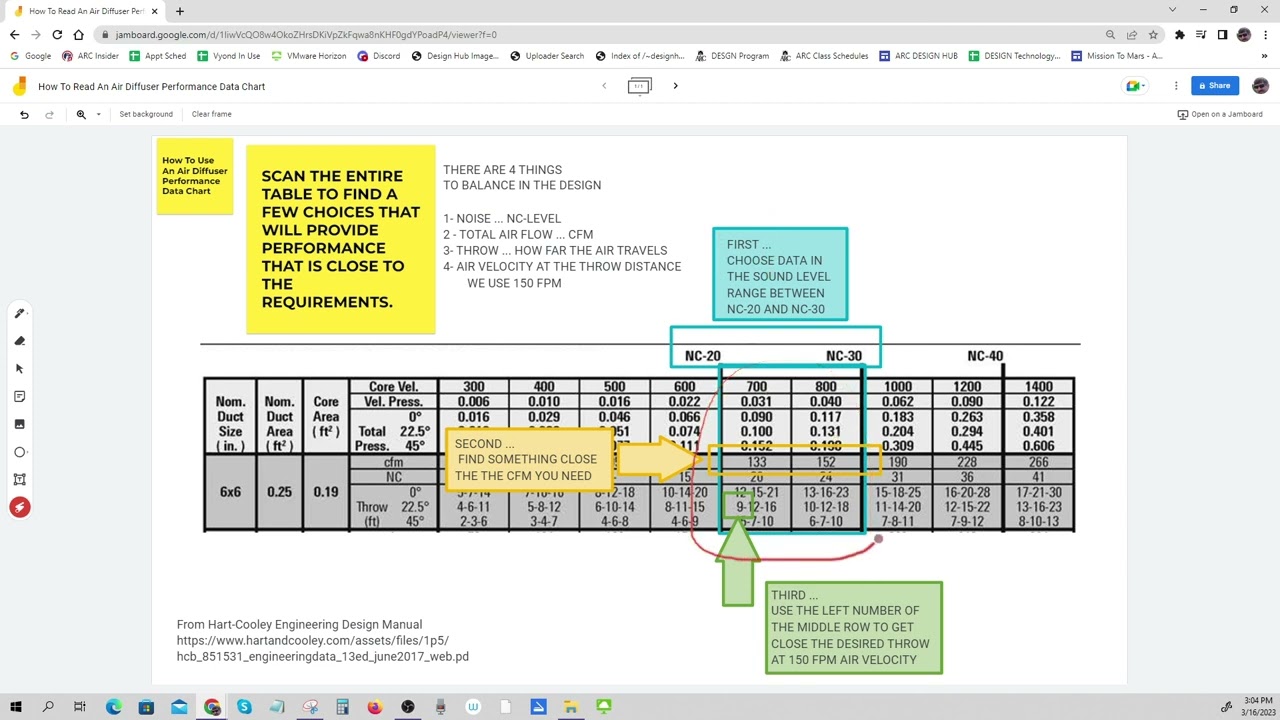Image resolution: width=1280 pixels, height=720 pixels.
Task: Select the green THIRD sticky note
Action: 854,627
